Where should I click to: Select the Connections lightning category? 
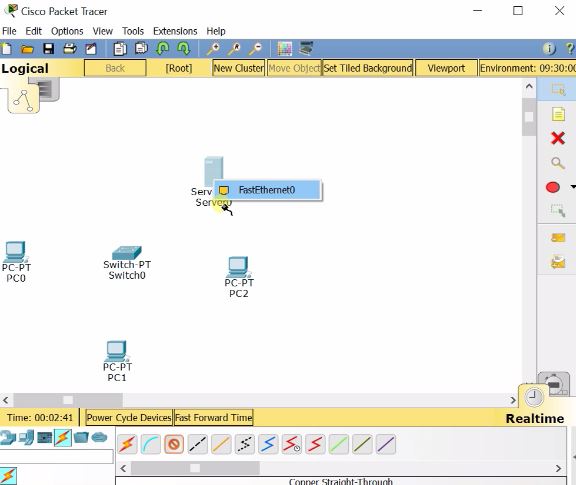point(63,438)
